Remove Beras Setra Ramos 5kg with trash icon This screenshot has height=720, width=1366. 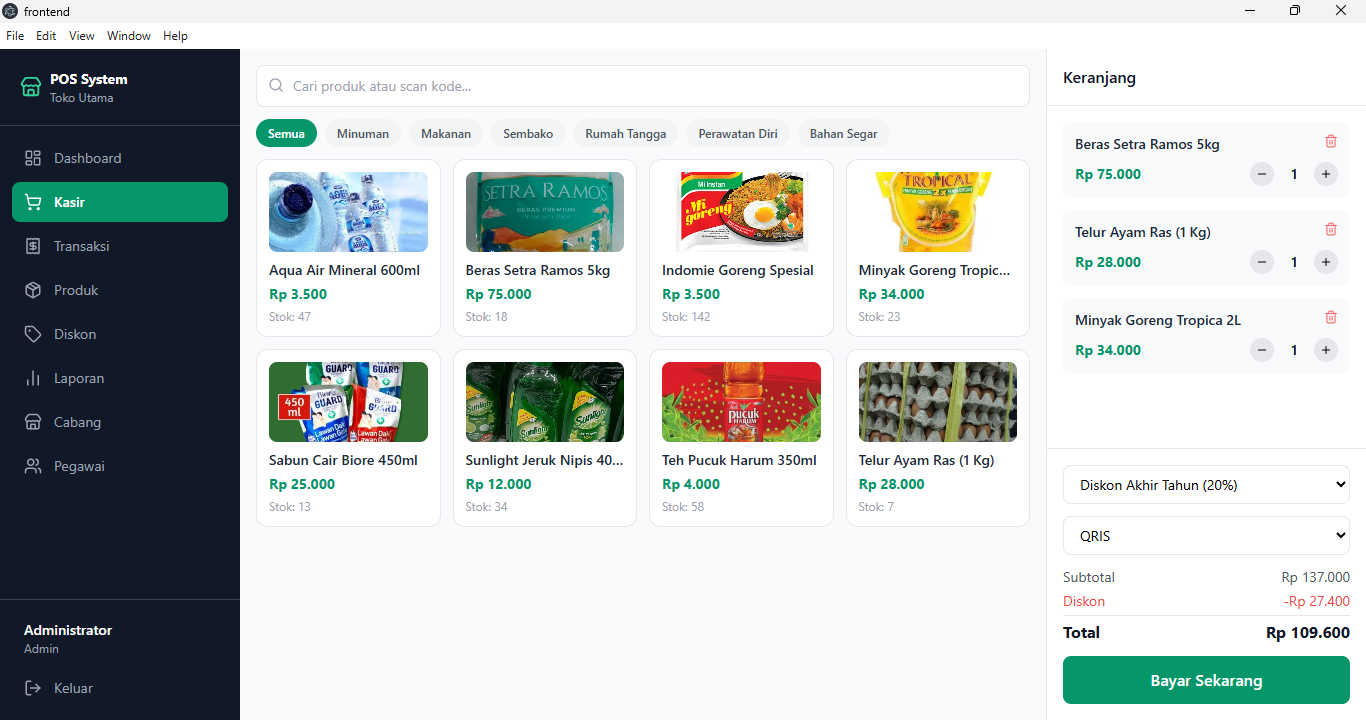[1331, 141]
